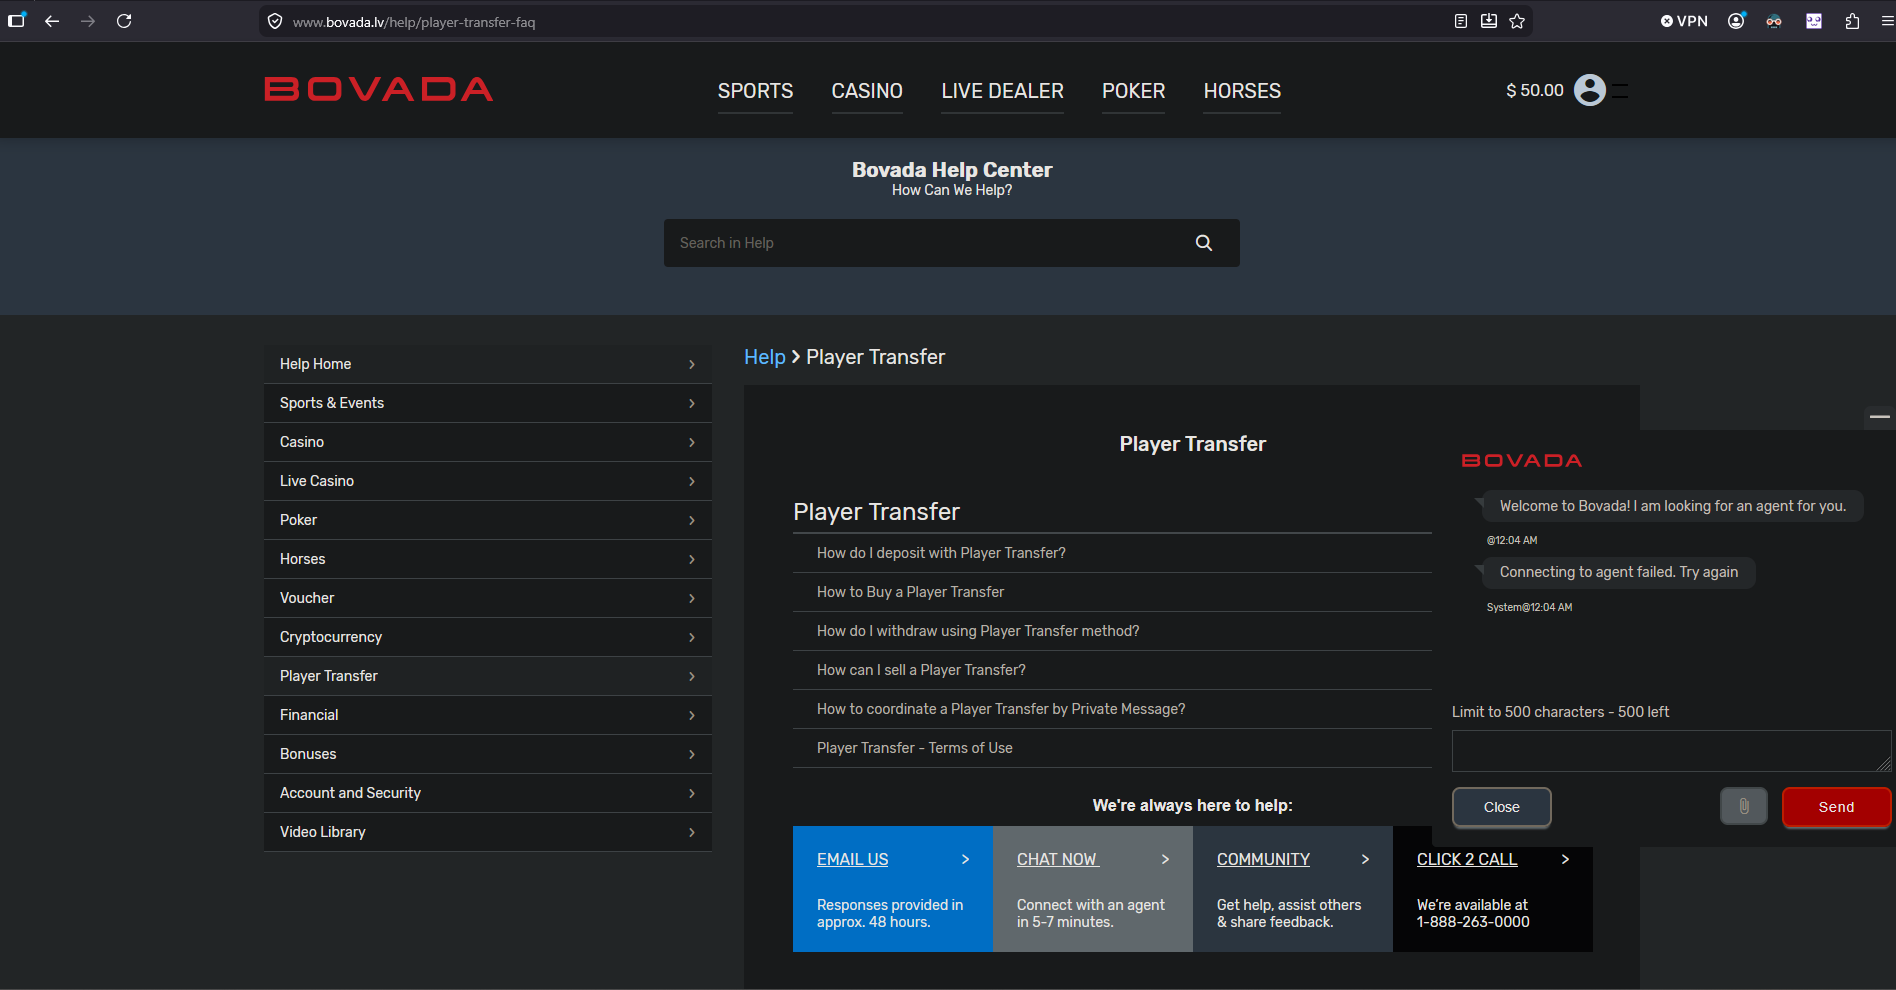The height and width of the screenshot is (990, 1896).
Task: Click the EMAIL US link
Action: pos(853,859)
